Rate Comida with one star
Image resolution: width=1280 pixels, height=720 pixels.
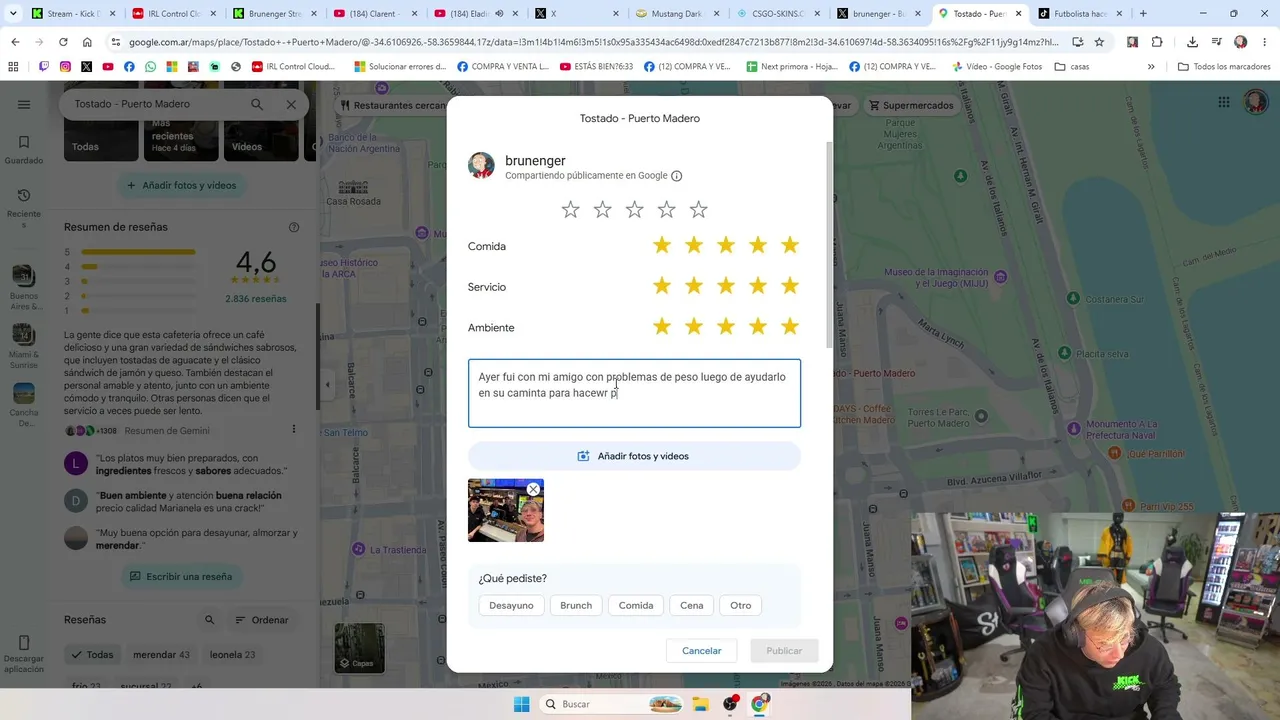(x=662, y=246)
